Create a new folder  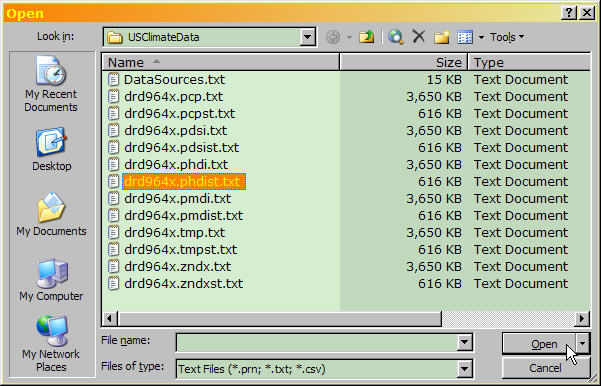[x=442, y=37]
